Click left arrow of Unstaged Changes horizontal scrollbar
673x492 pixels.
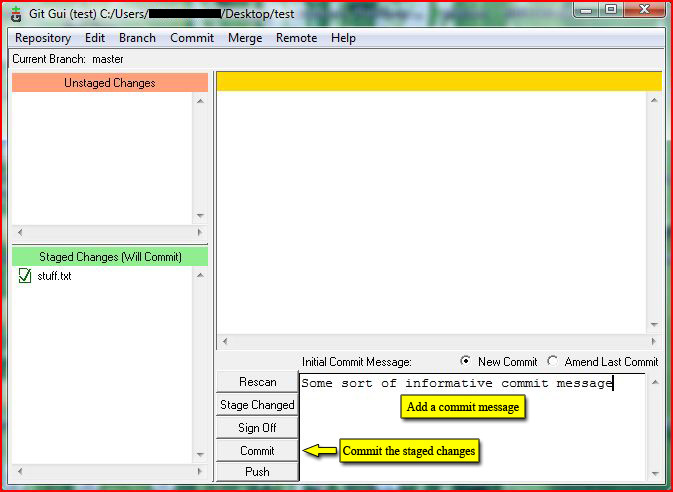[x=20, y=233]
